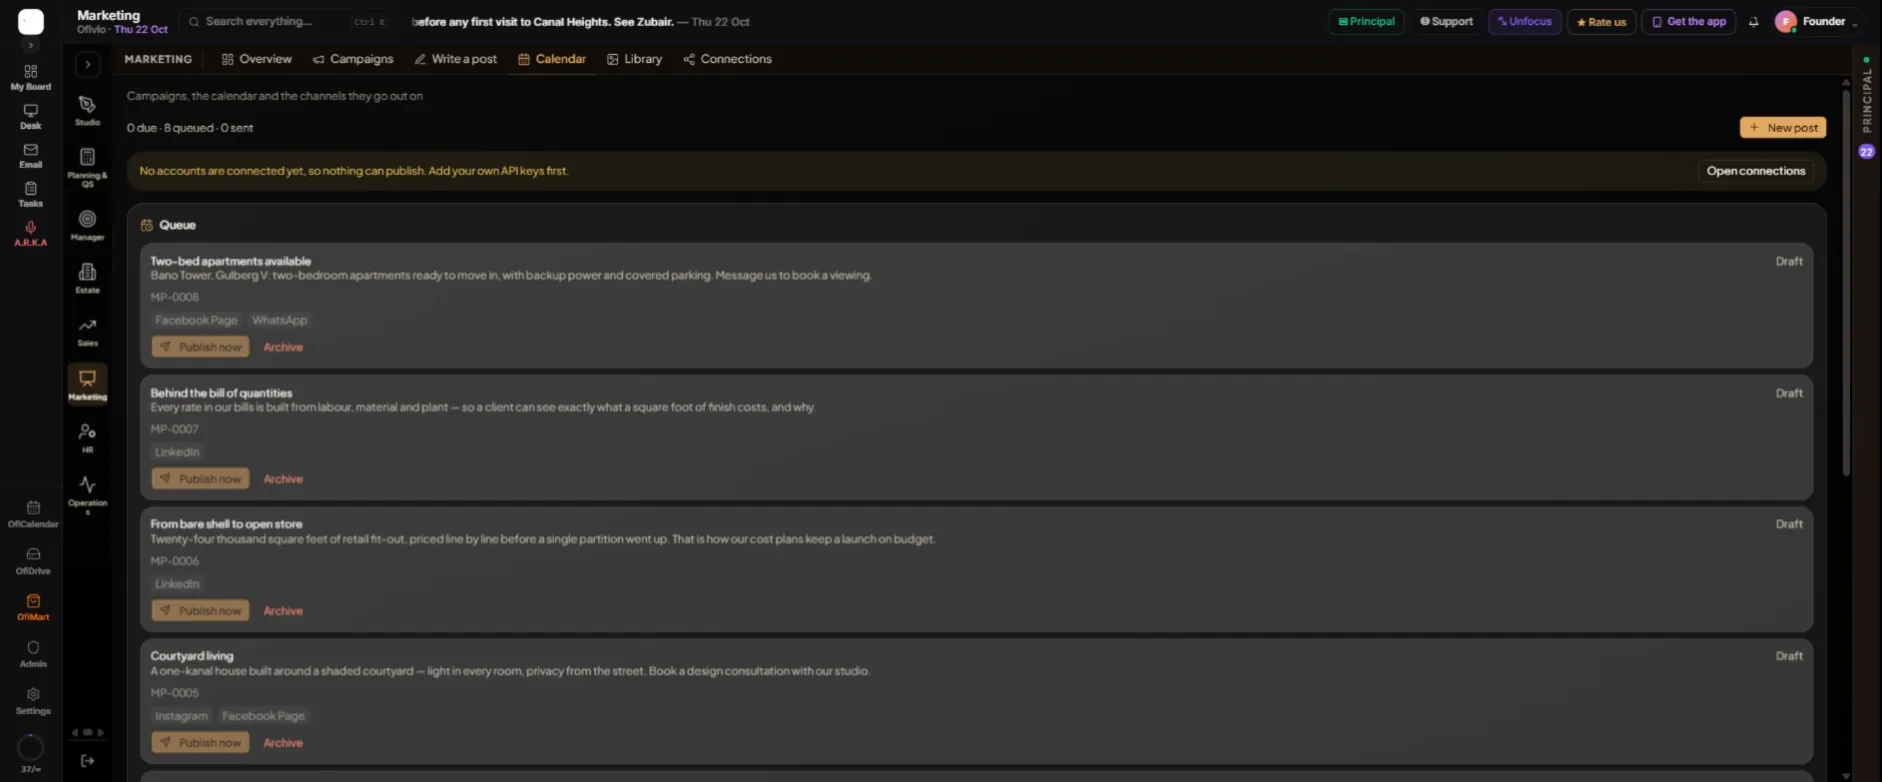Select the Calendar tab

tap(552, 59)
